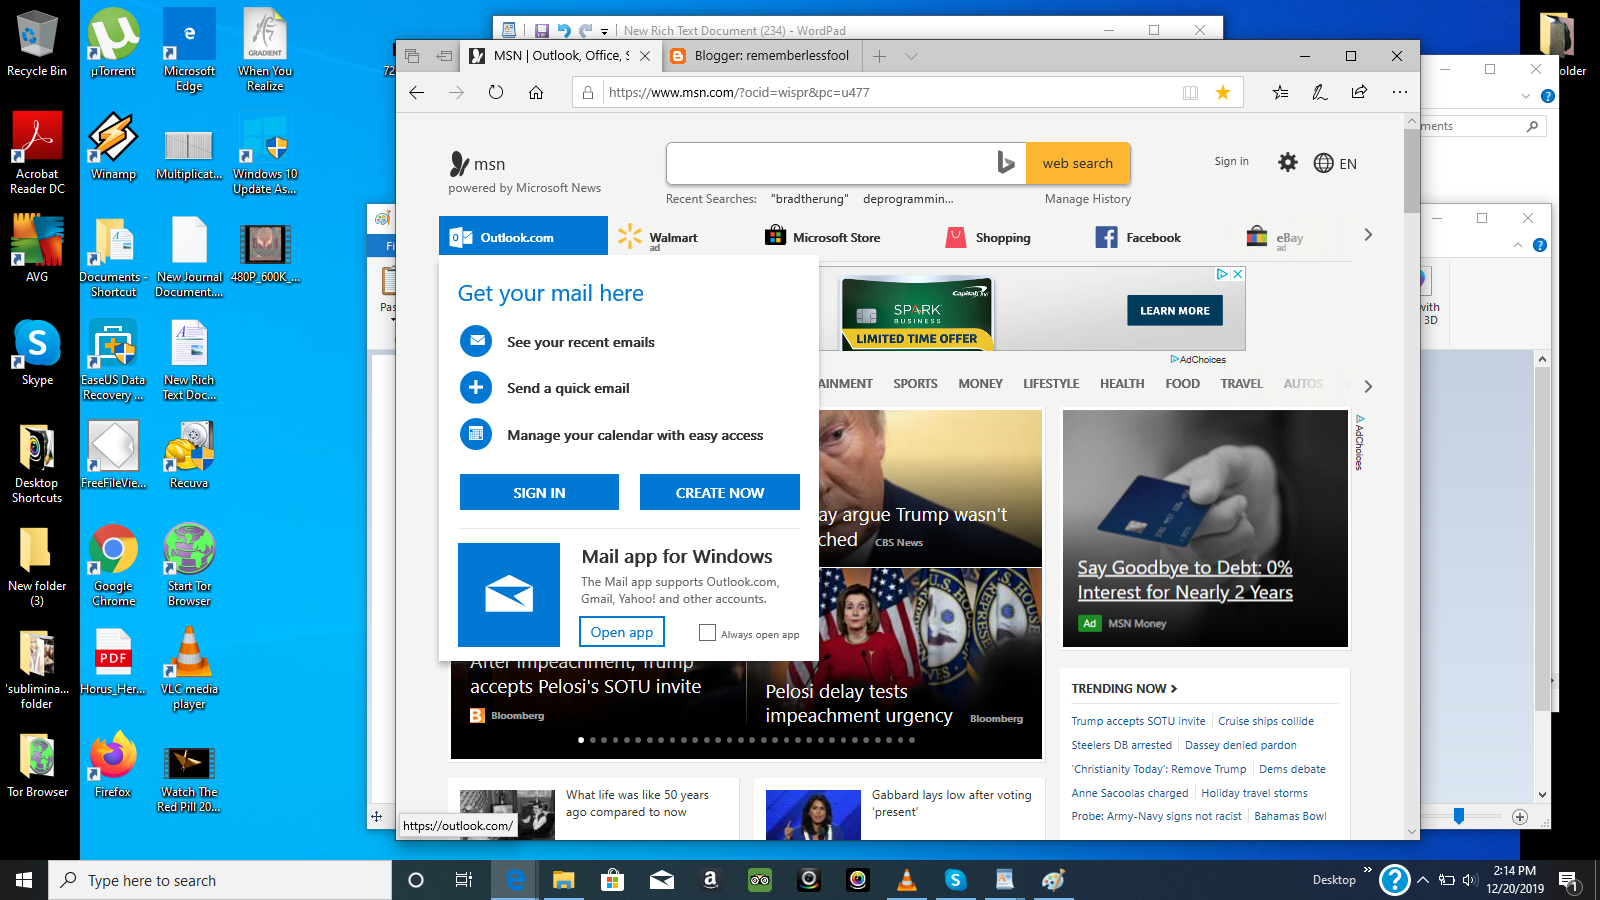Switch to Blogger rememberlessfool tab
This screenshot has height=900, width=1600.
tap(761, 56)
